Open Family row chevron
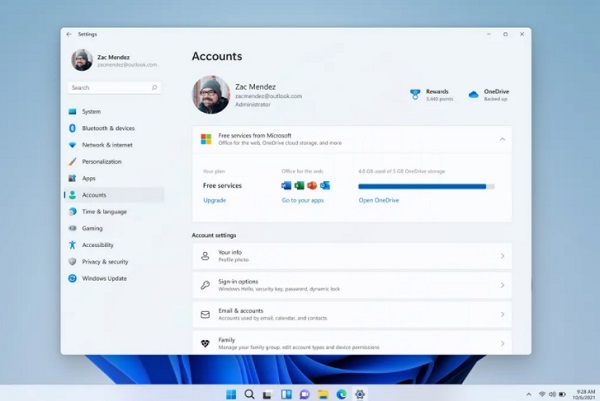 pos(502,344)
